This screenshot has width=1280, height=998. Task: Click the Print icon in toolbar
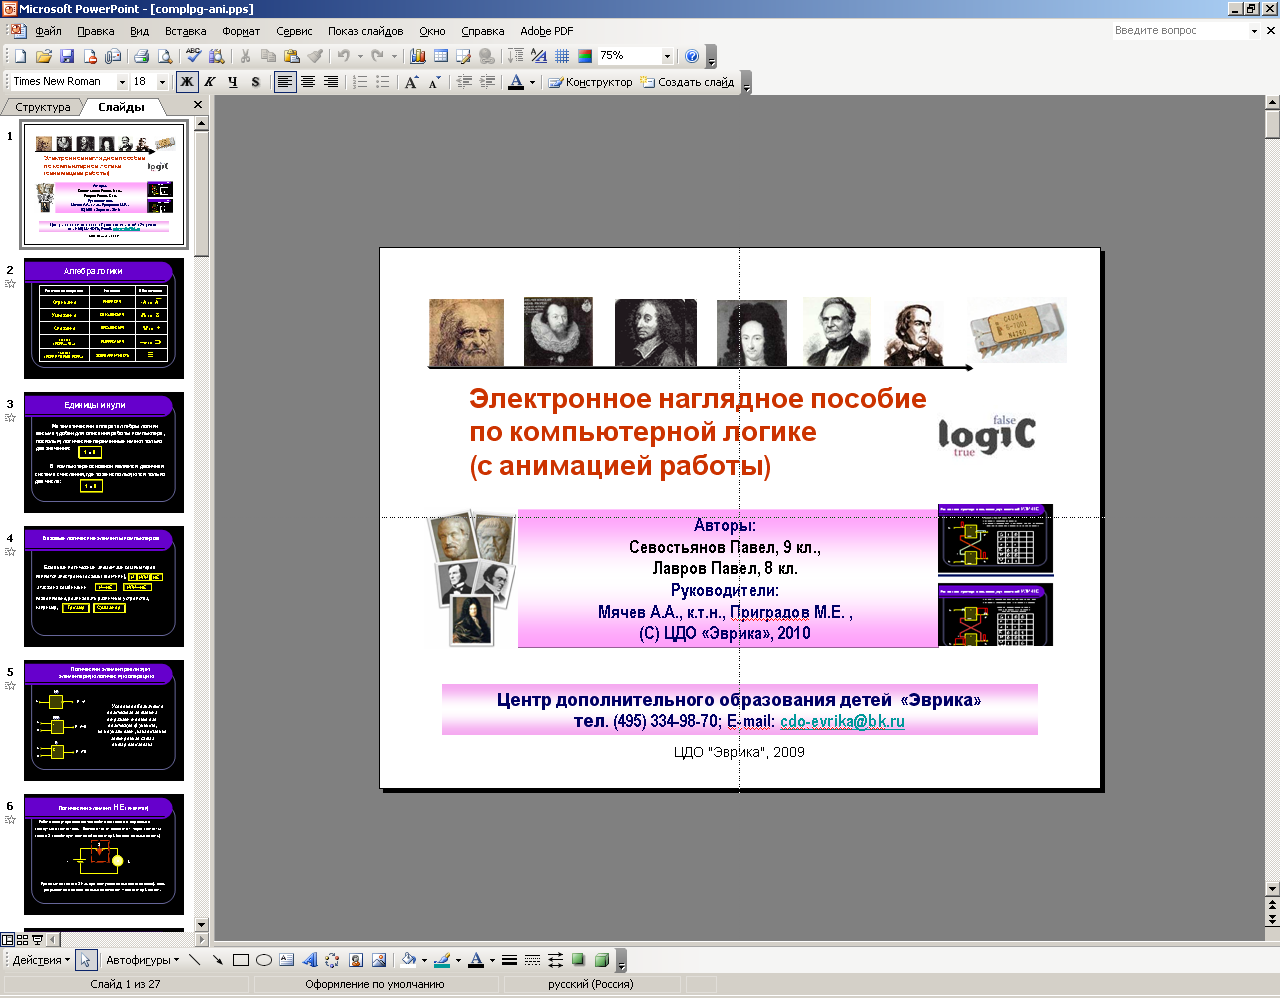pyautogui.click(x=141, y=56)
